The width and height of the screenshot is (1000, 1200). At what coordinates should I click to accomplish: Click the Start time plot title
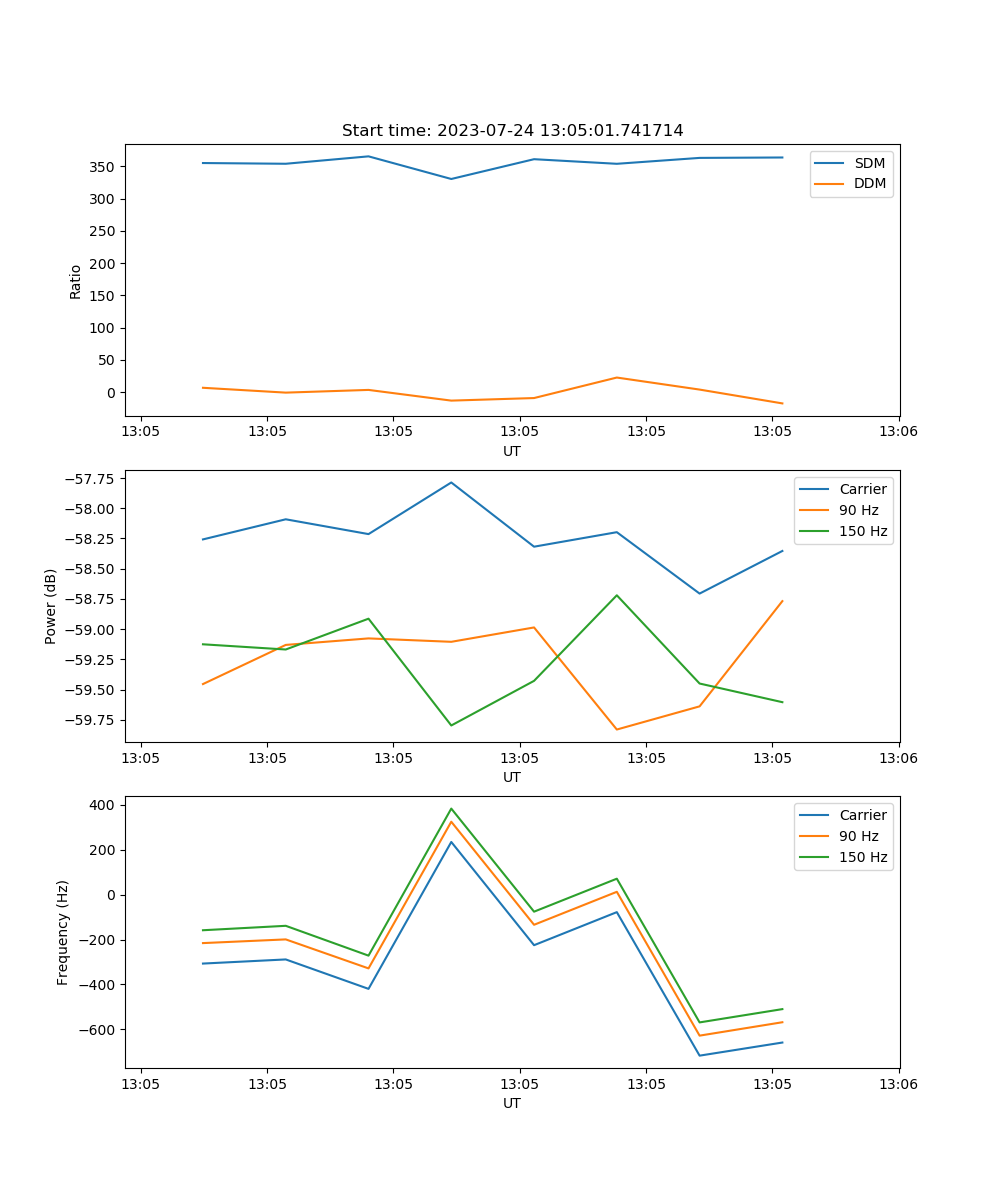512,131
